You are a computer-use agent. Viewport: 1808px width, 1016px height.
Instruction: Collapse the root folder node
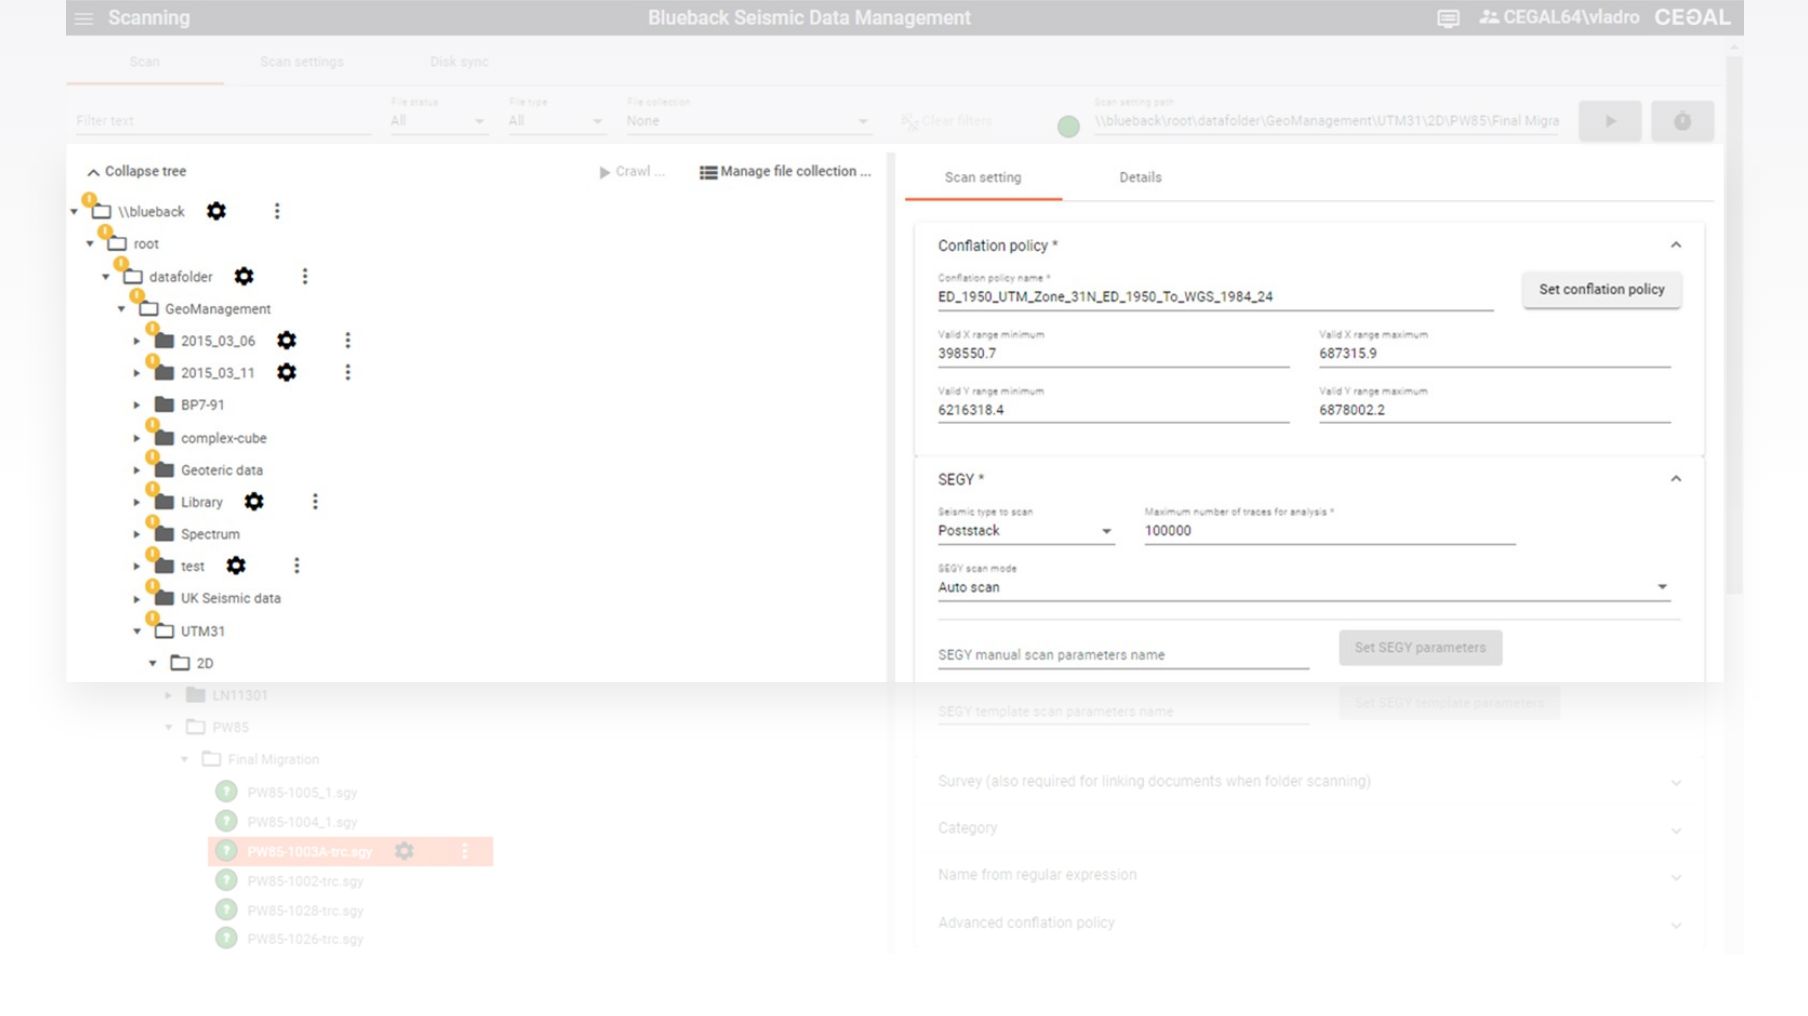pyautogui.click(x=90, y=244)
